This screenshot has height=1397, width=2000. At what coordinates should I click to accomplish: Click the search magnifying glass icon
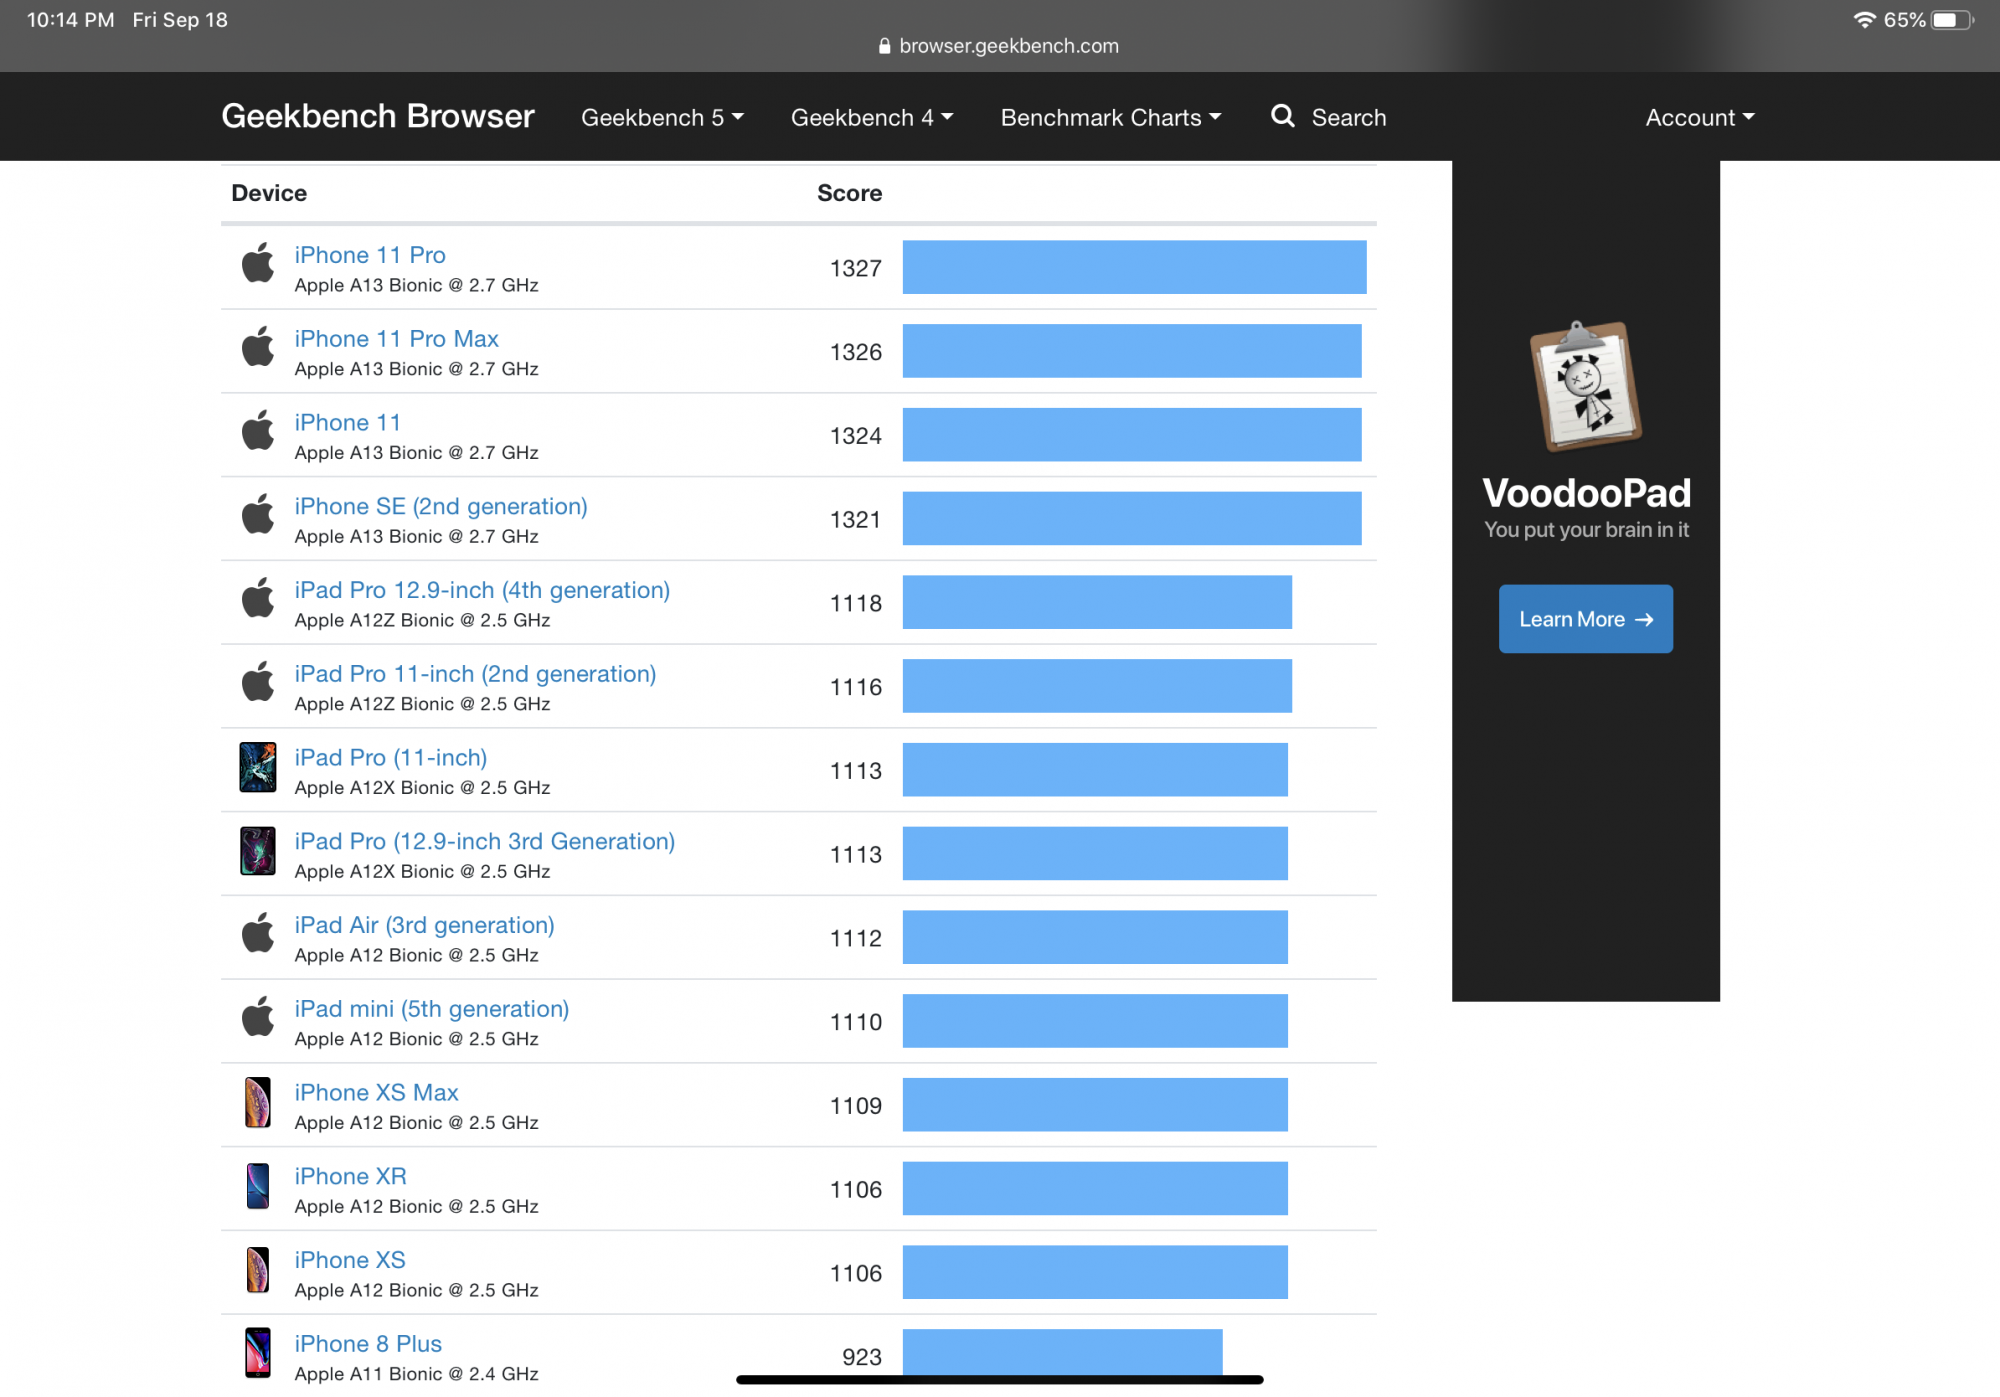coord(1282,116)
